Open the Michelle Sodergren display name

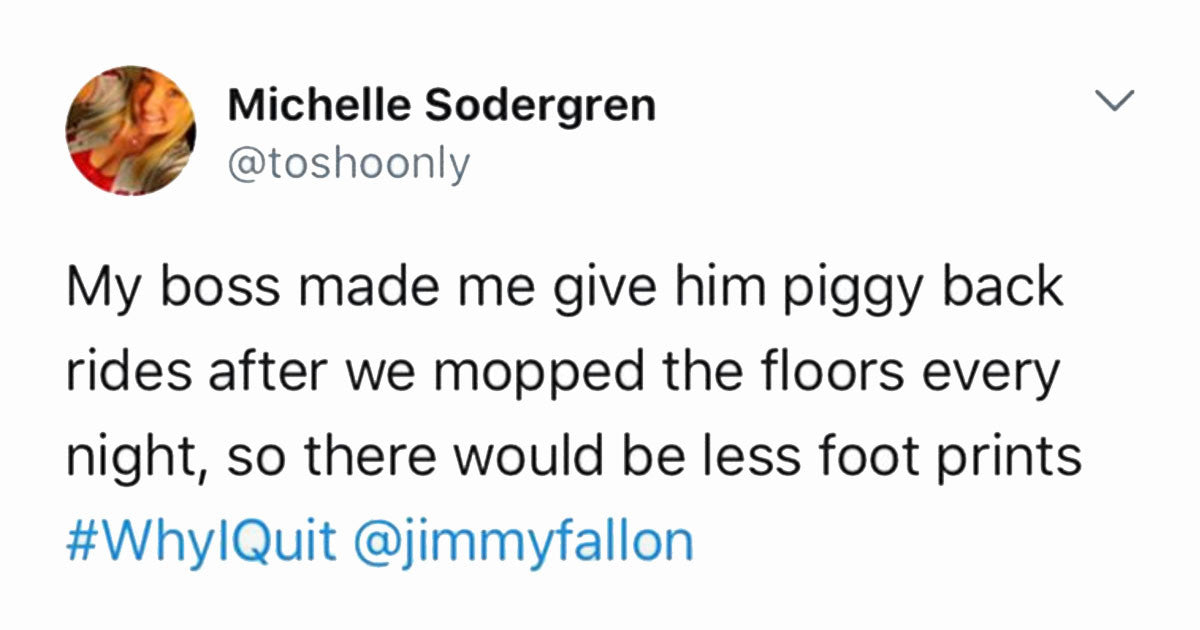[442, 105]
